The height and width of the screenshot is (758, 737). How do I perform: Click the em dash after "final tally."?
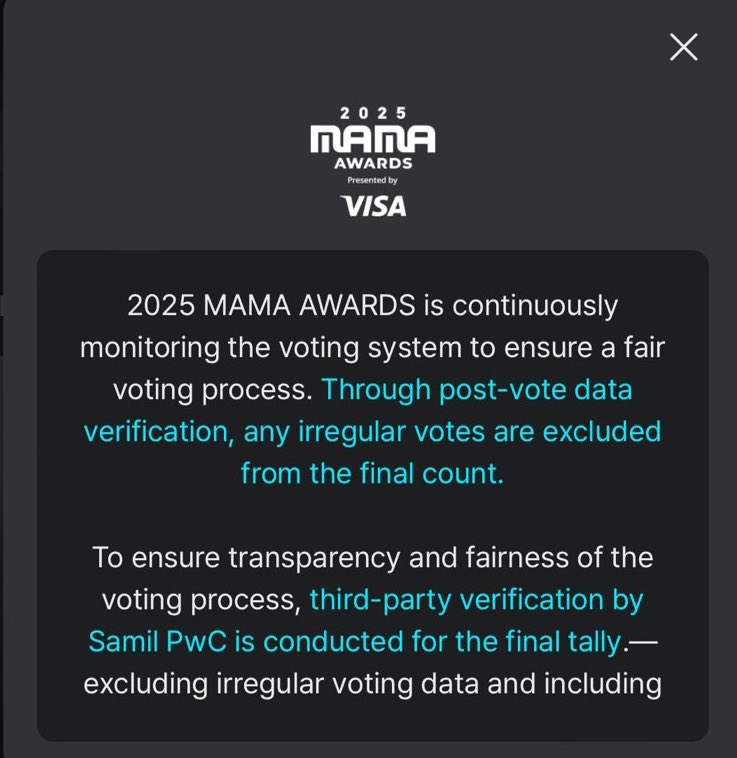pos(645,641)
